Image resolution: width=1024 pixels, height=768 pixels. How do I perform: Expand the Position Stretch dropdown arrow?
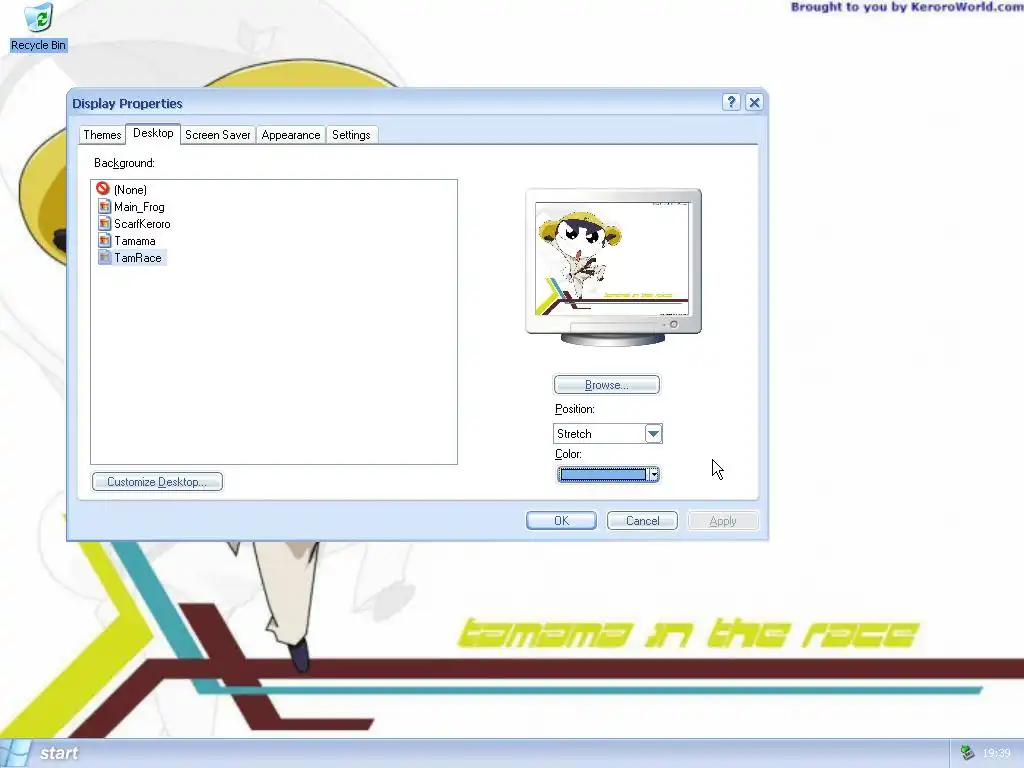click(653, 434)
